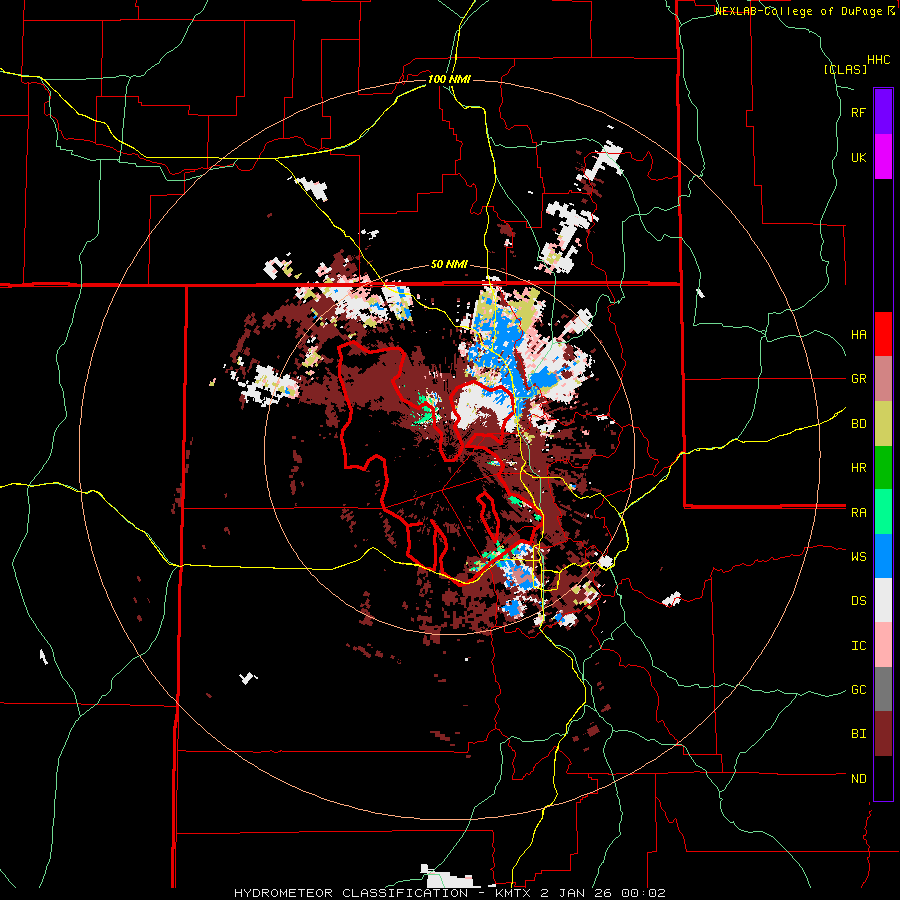Viewport: 900px width, 900px height.
Task: Click the UK legend label
Action: pyautogui.click(x=859, y=158)
